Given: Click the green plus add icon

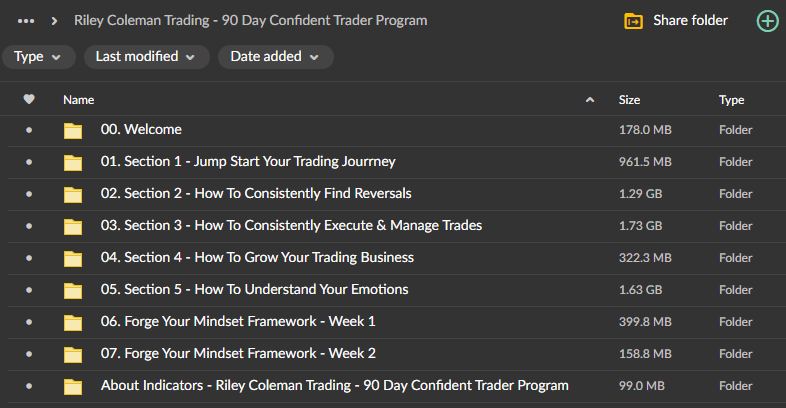Looking at the screenshot, I should pyautogui.click(x=767, y=20).
